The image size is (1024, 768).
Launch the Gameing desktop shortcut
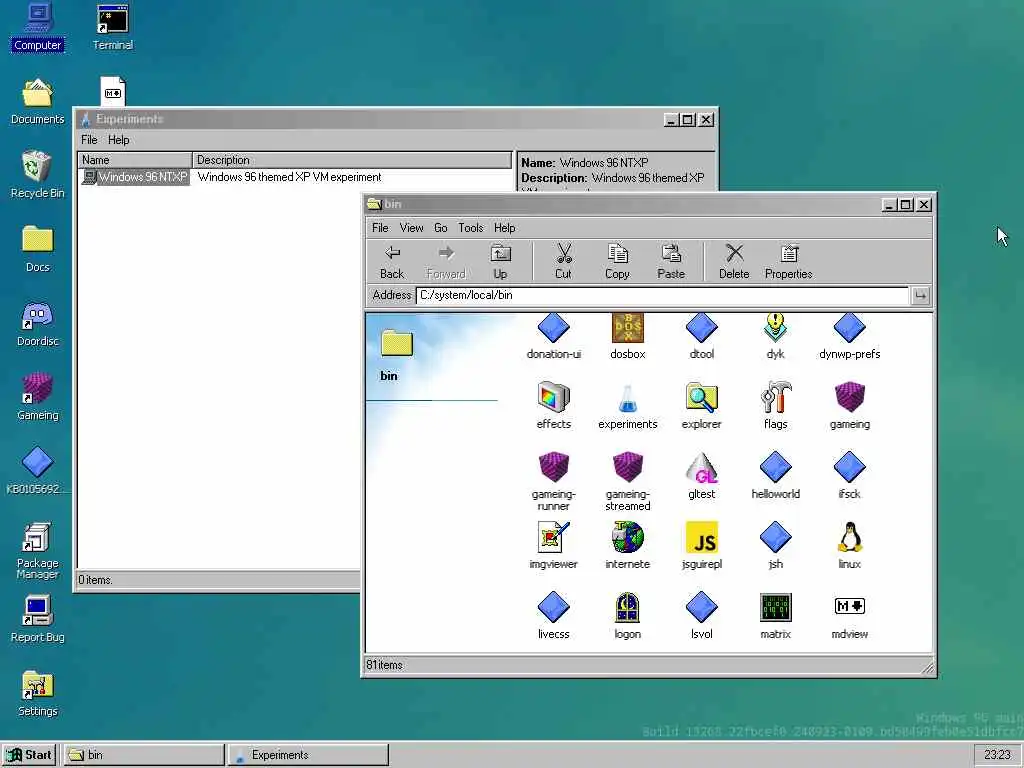click(x=37, y=397)
